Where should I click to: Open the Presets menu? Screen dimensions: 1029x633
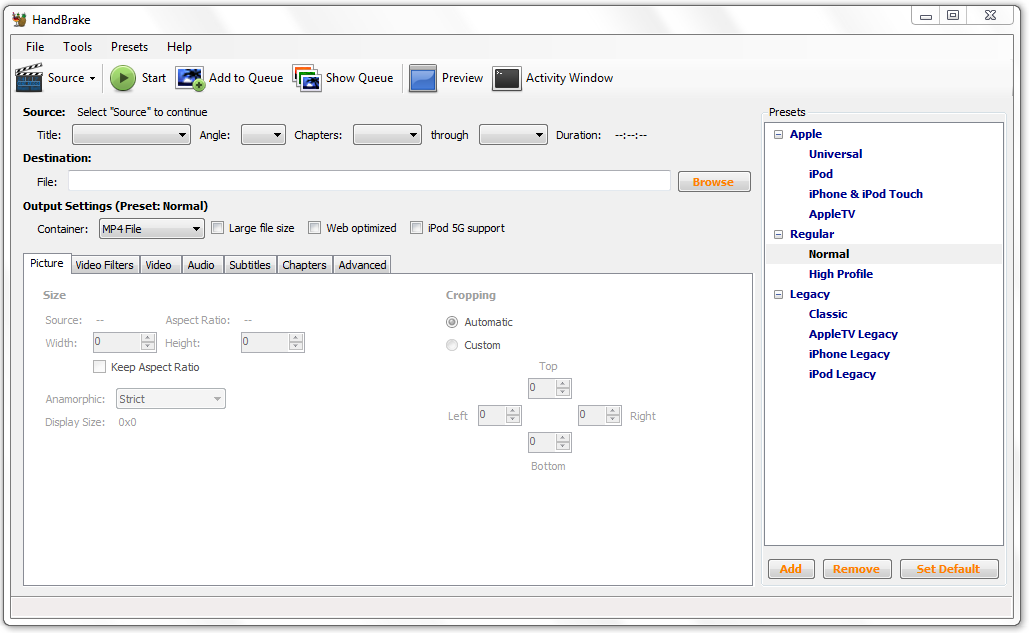[x=129, y=47]
